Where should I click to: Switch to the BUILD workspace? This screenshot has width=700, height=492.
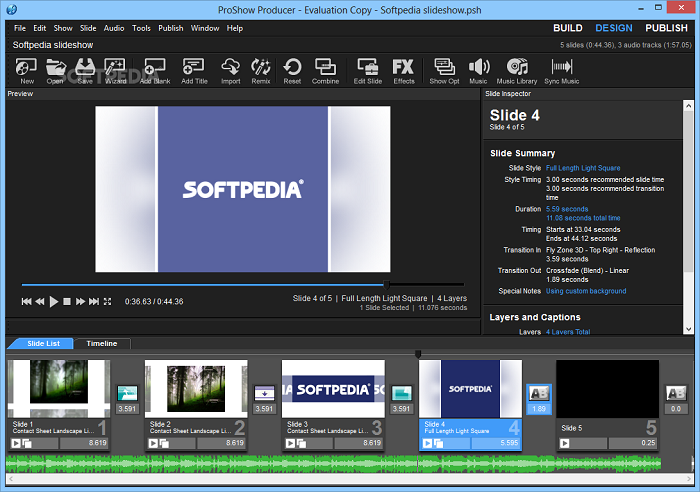pyautogui.click(x=568, y=28)
